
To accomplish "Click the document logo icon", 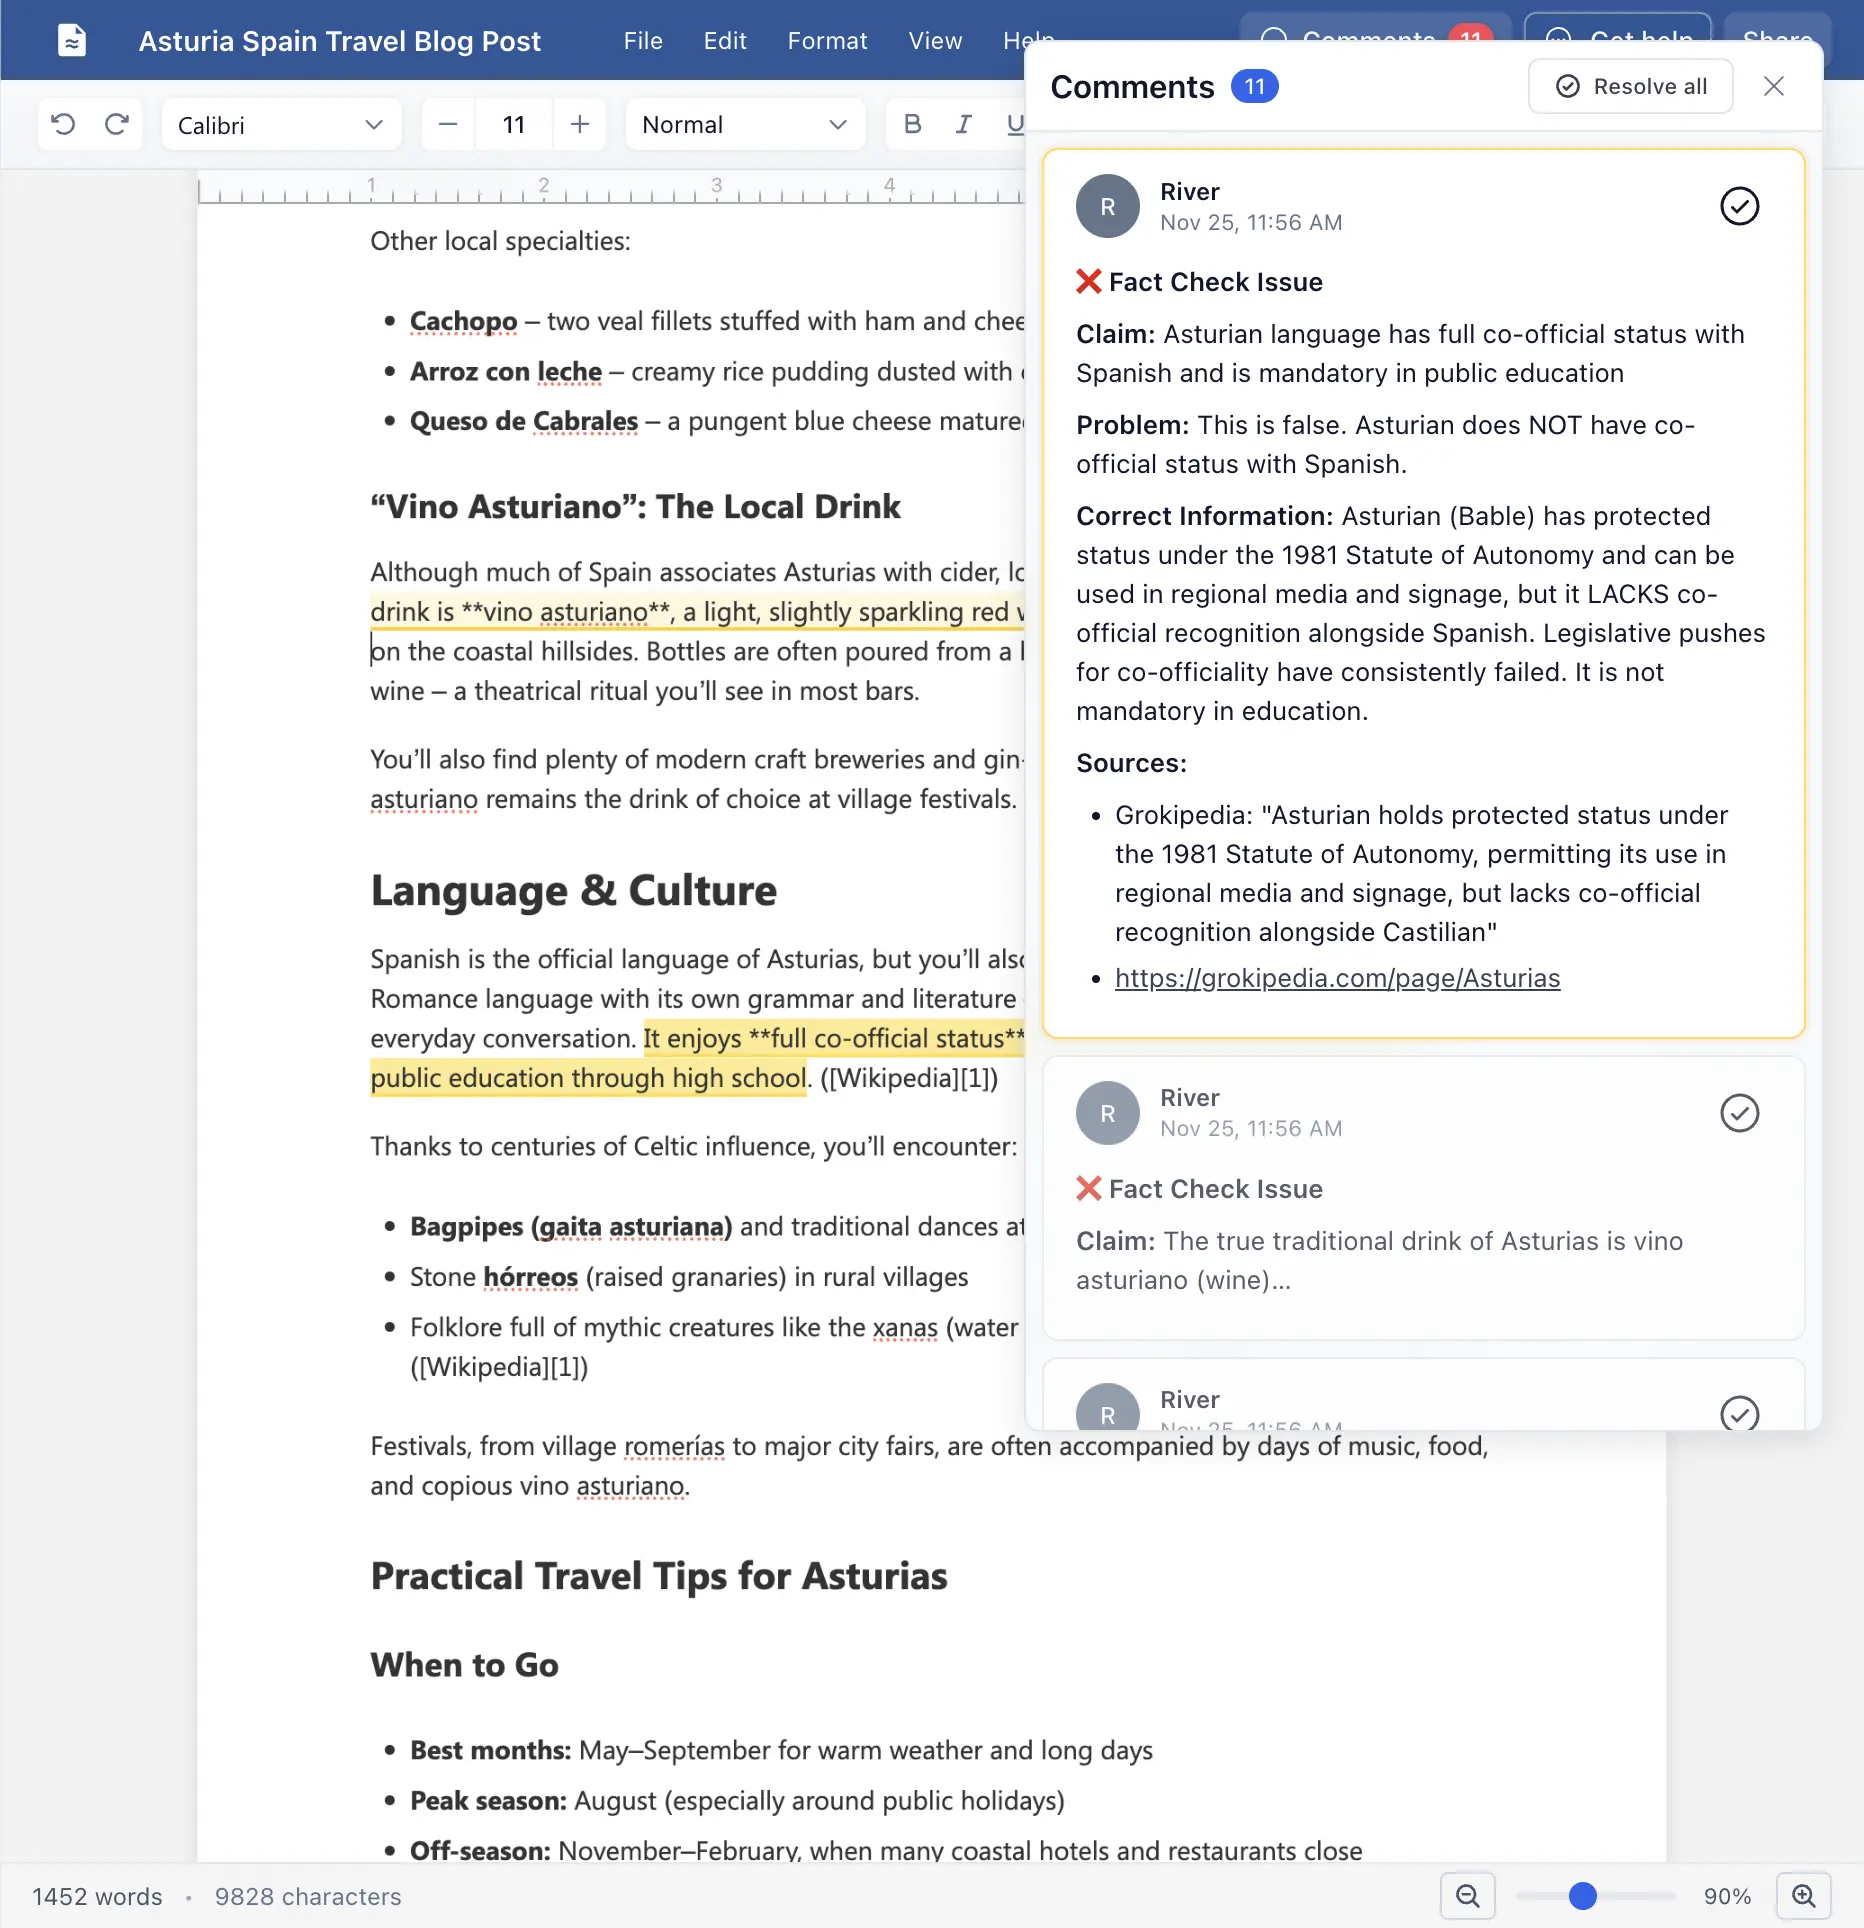I will (x=72, y=41).
